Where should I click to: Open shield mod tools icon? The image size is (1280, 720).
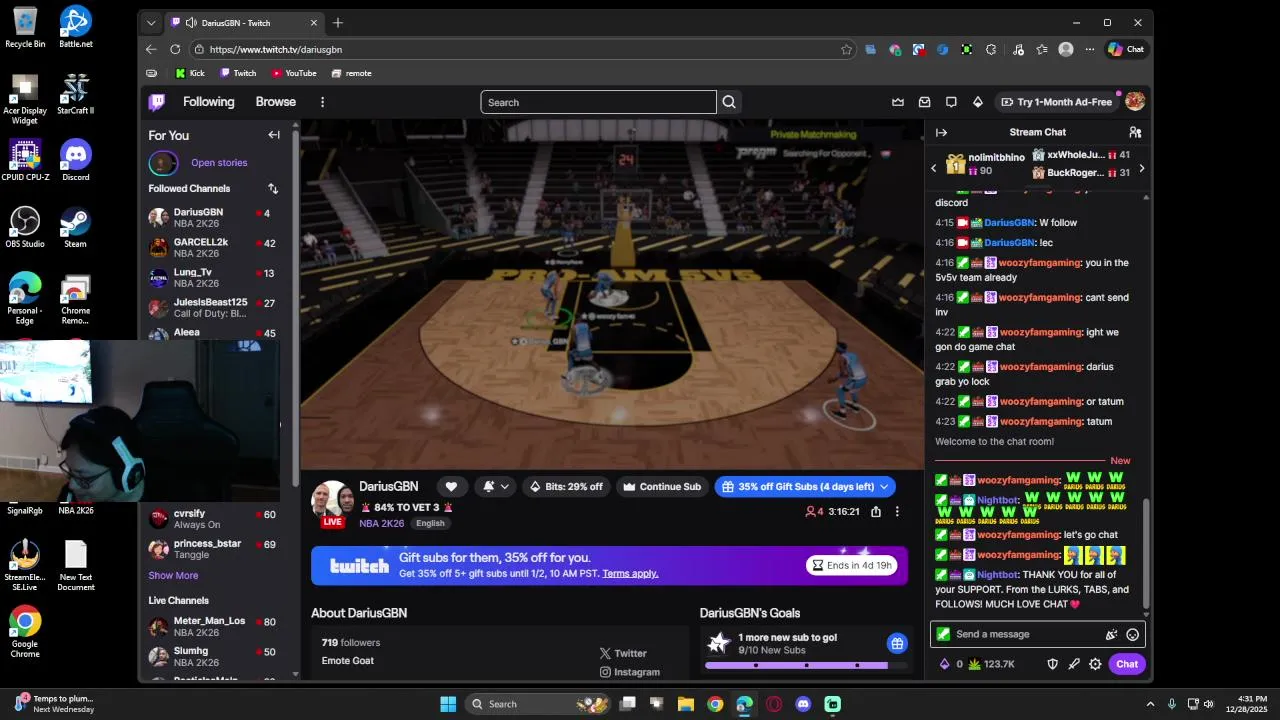pos(1052,664)
